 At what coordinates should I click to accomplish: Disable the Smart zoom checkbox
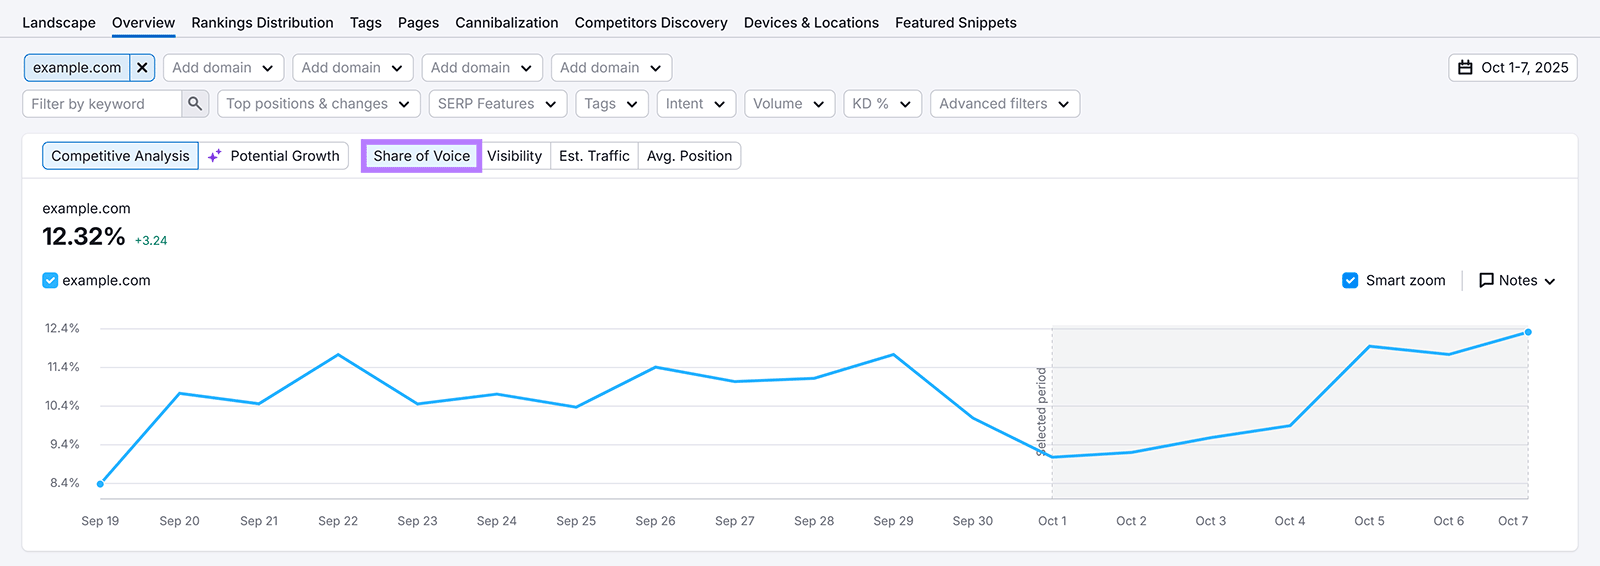coord(1350,281)
